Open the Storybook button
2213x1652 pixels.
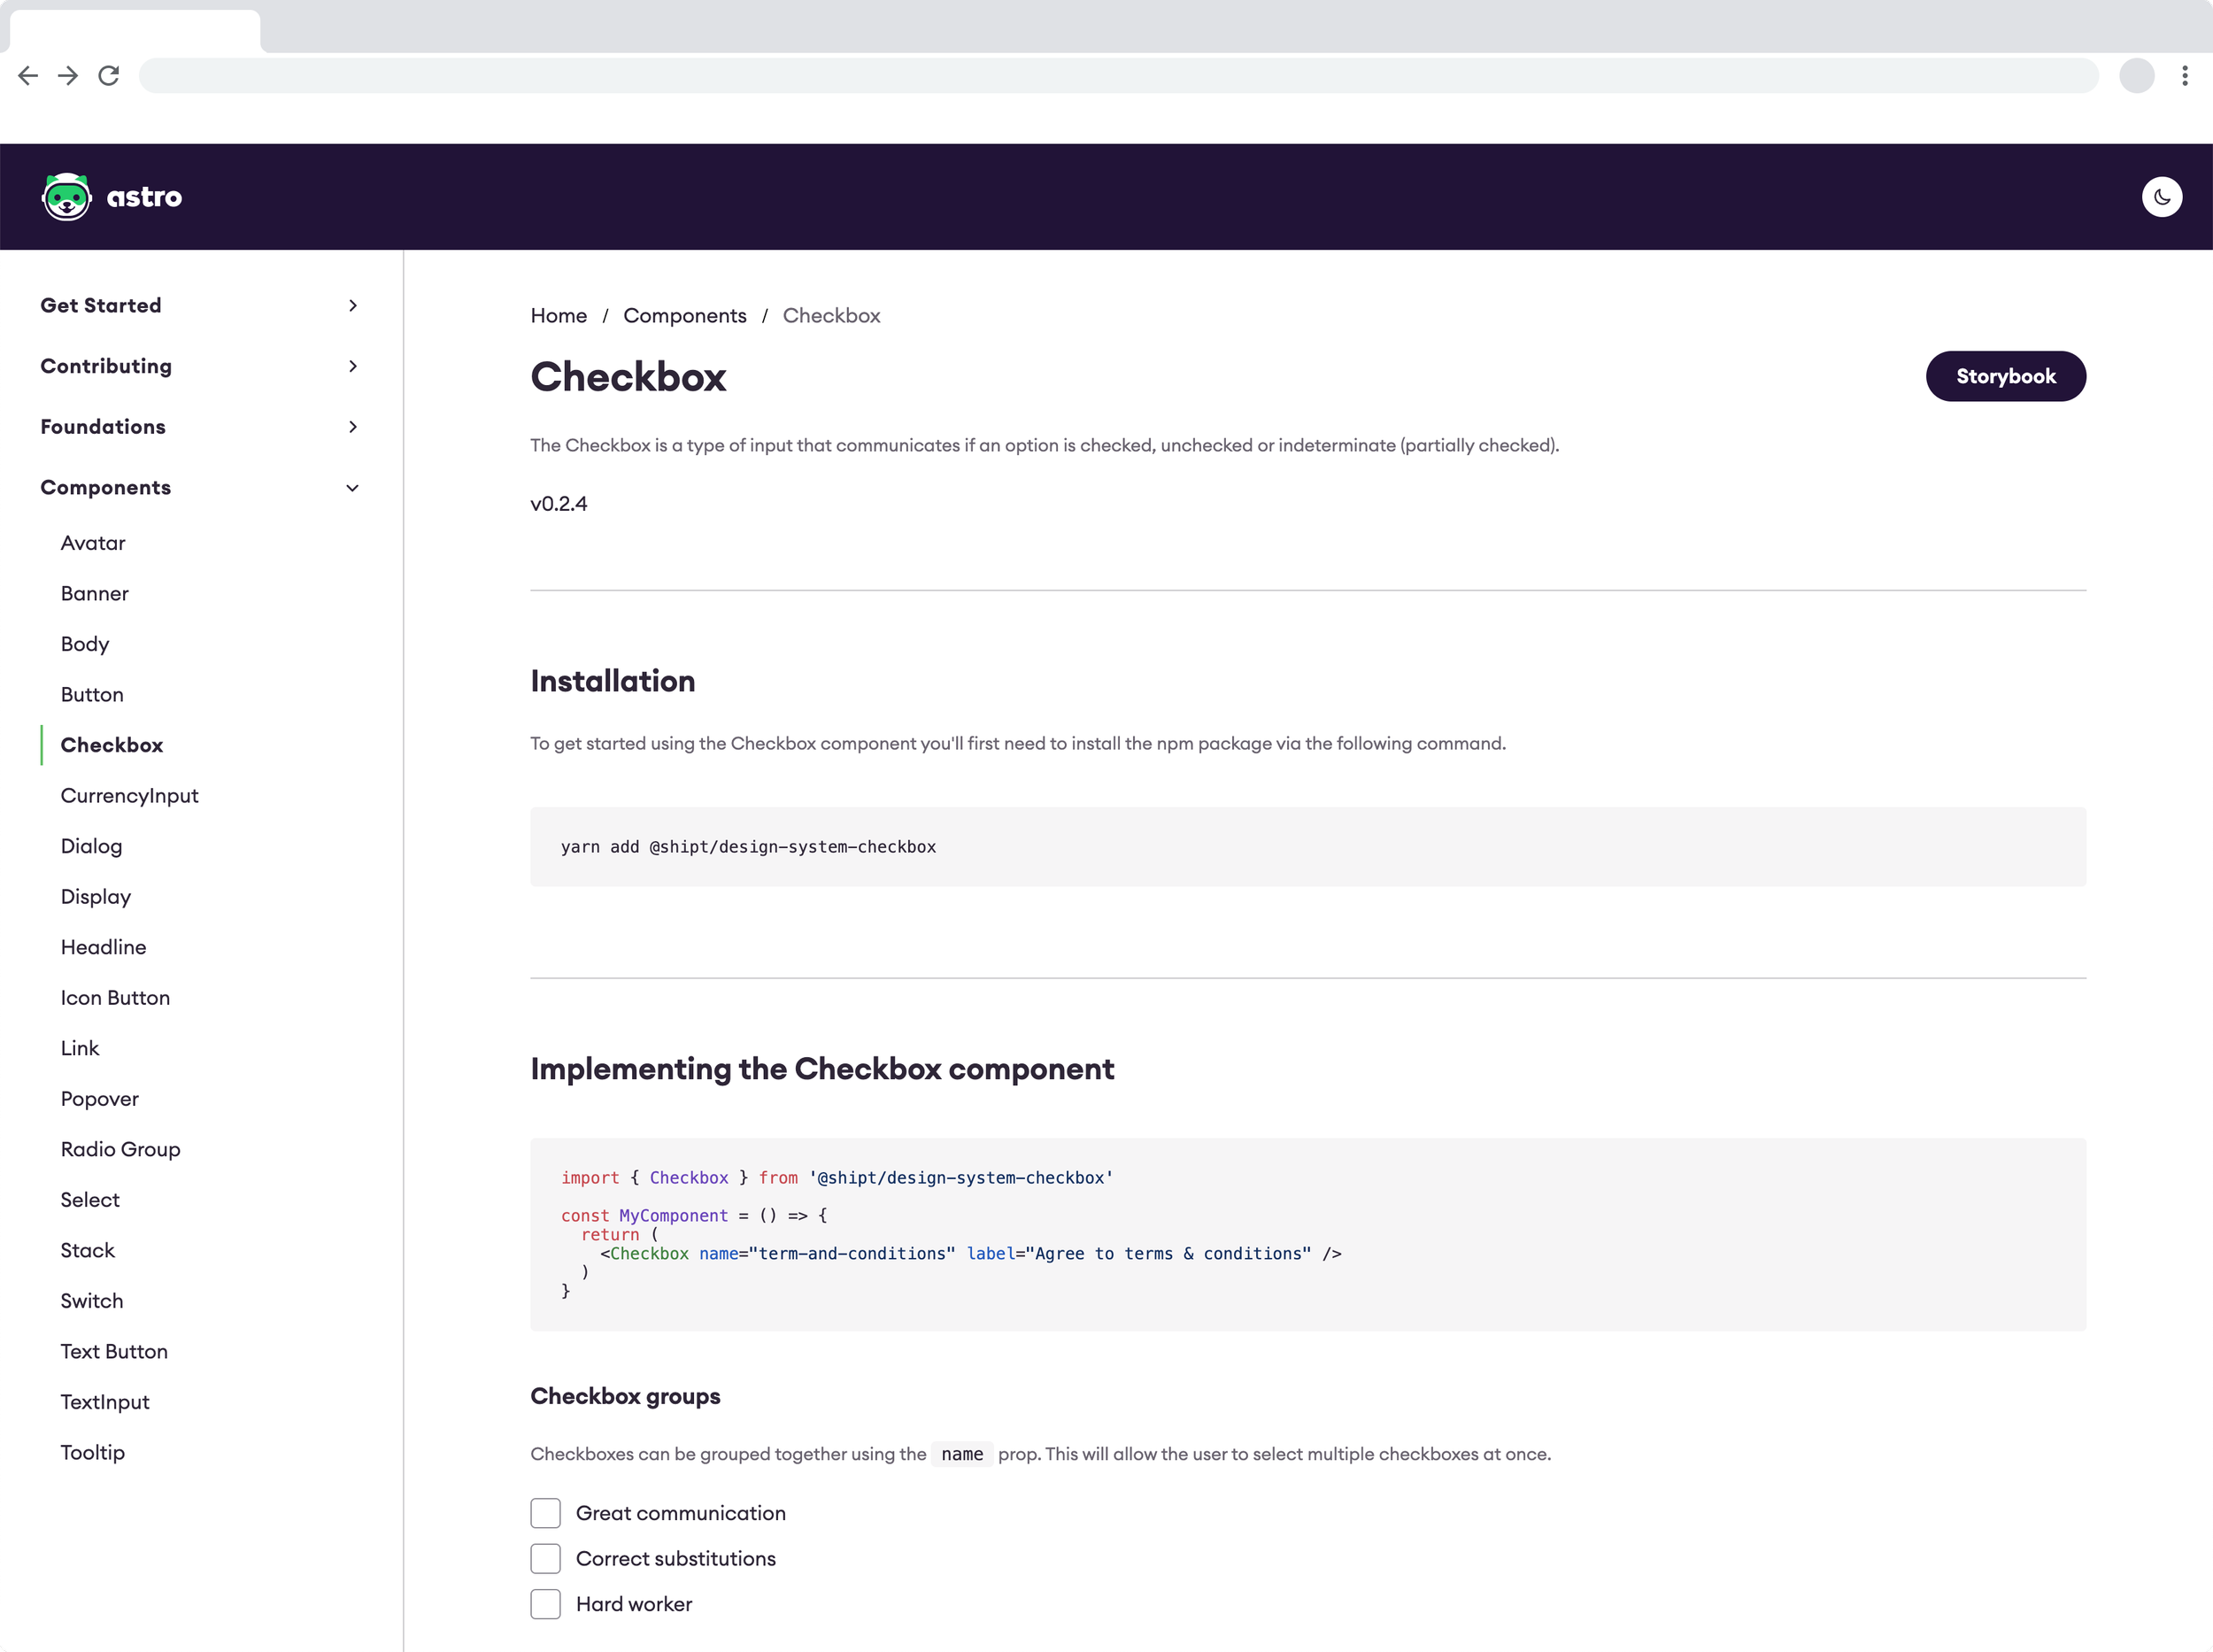[x=2005, y=376]
